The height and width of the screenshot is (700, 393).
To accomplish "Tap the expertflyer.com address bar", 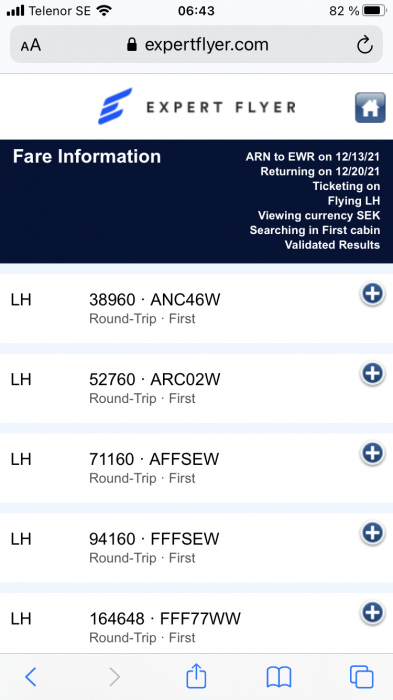I will (196, 45).
